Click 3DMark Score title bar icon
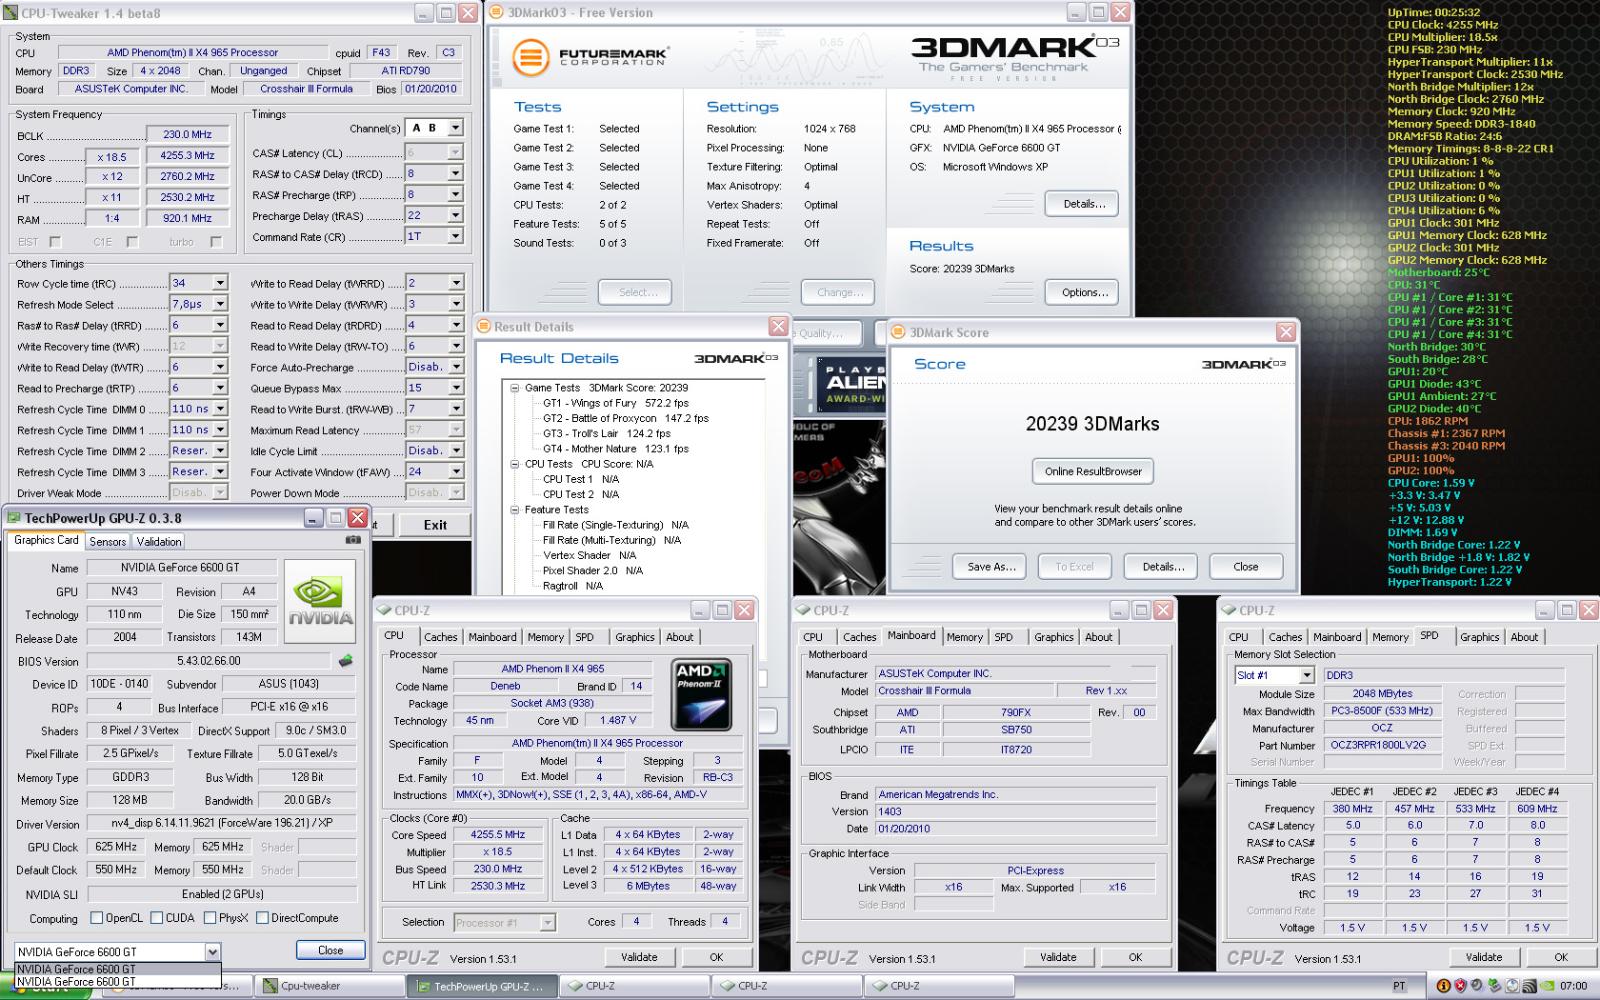The height and width of the screenshot is (1000, 1600). pos(898,333)
